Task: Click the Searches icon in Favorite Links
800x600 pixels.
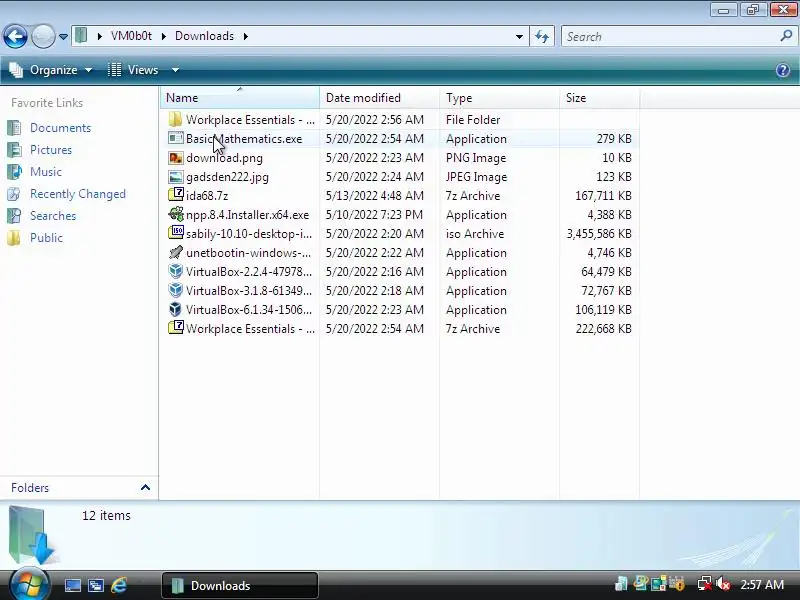Action: [14, 216]
